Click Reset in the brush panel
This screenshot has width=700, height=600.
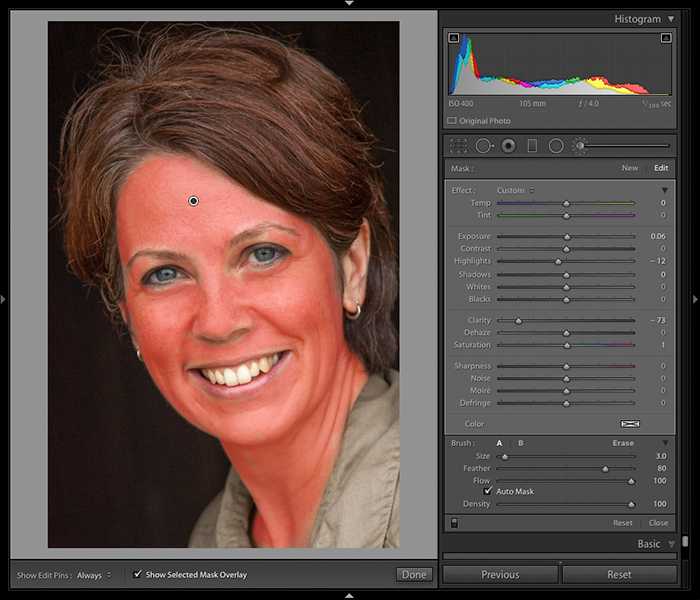coord(622,523)
